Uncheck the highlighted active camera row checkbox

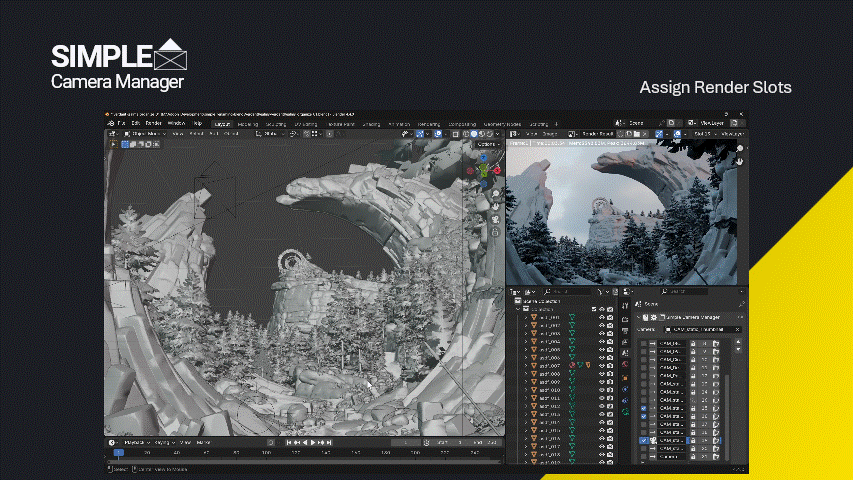pos(644,440)
